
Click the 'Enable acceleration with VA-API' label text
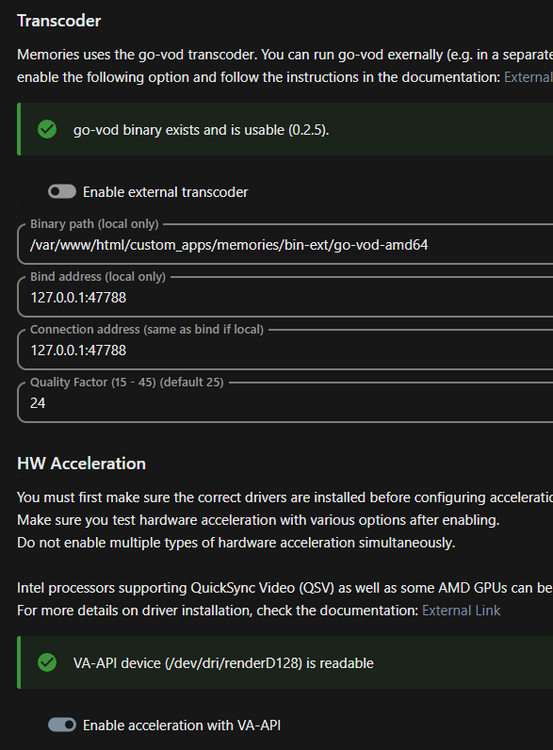pyautogui.click(x=182, y=725)
